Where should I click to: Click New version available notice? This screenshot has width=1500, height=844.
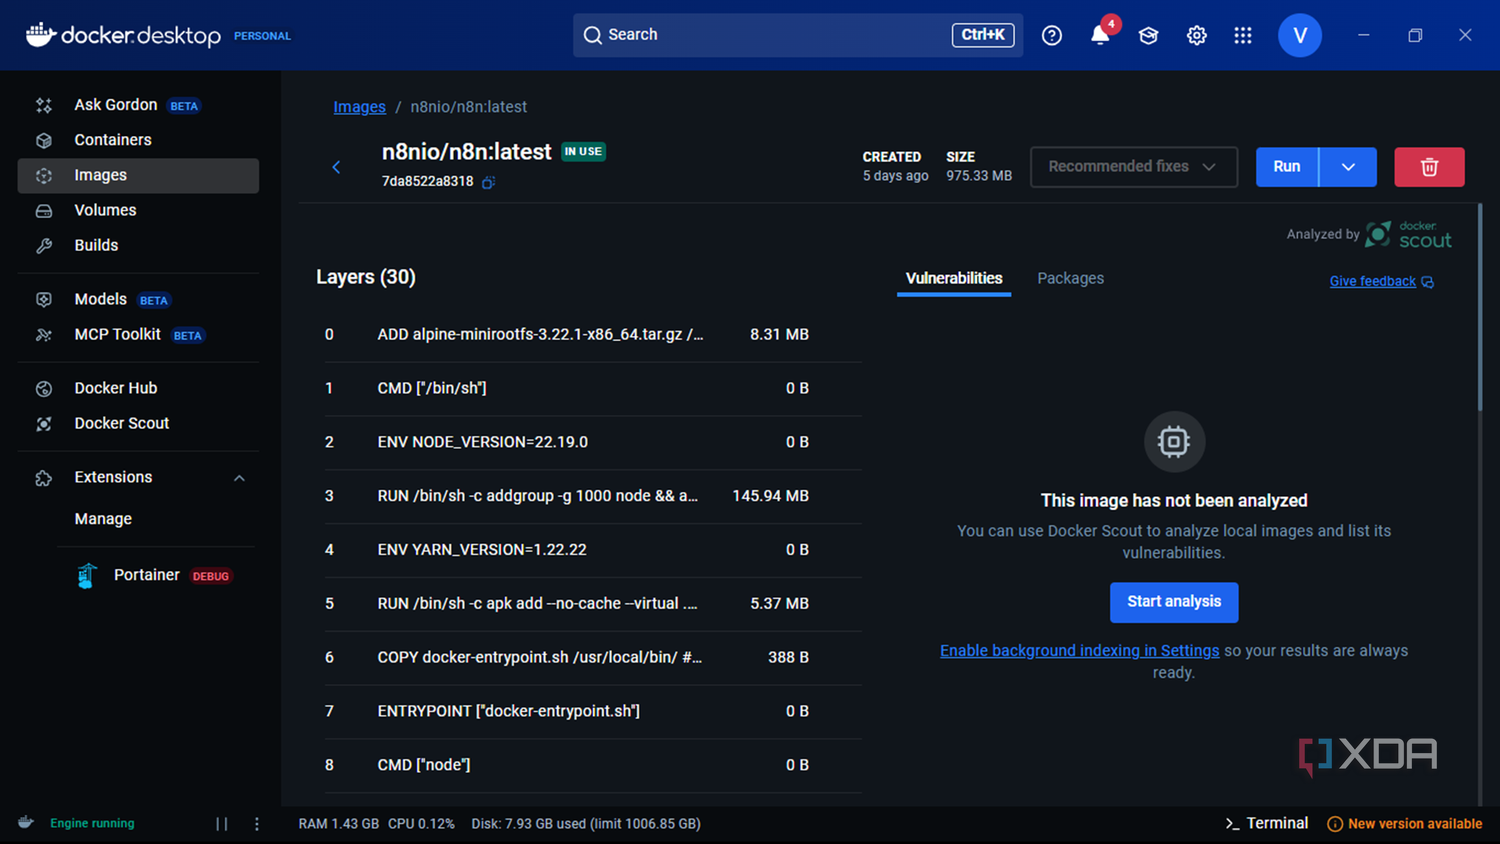1405,824
